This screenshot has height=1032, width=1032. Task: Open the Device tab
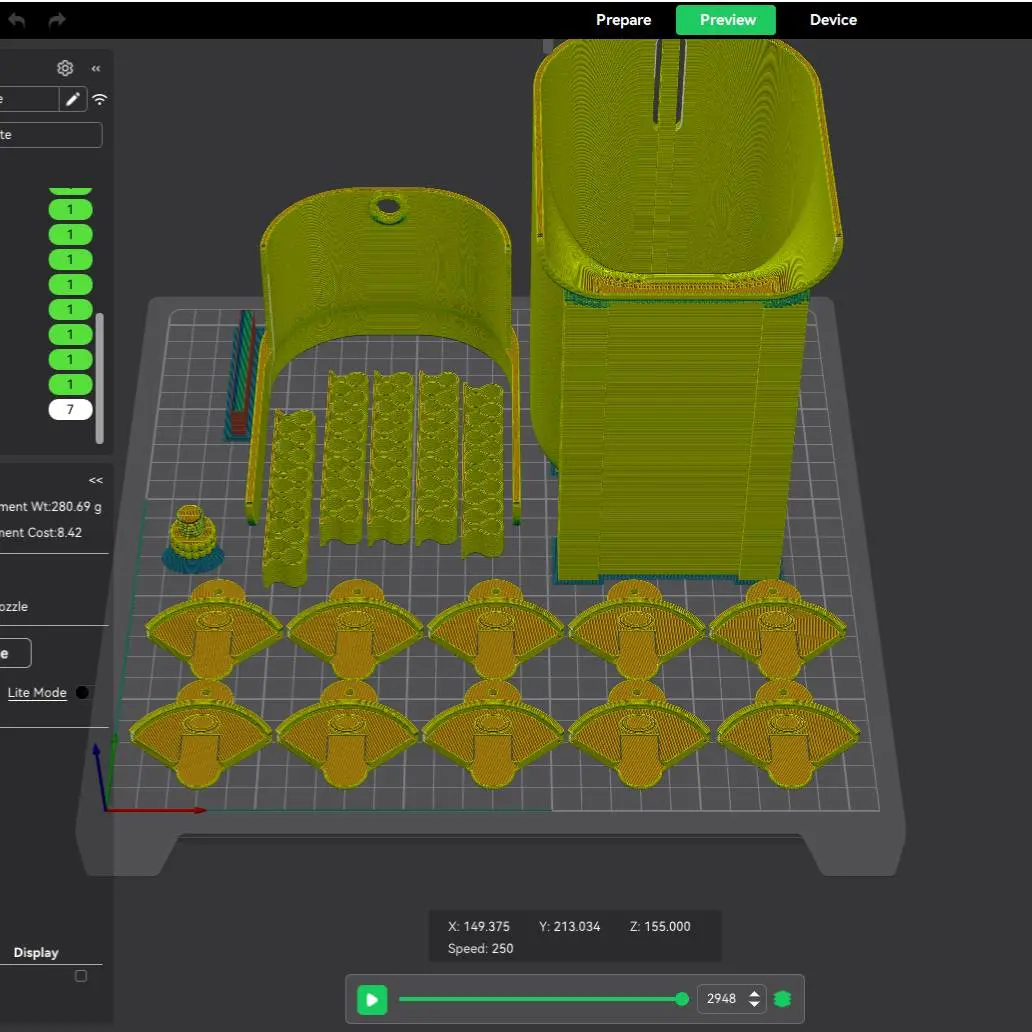coord(833,20)
